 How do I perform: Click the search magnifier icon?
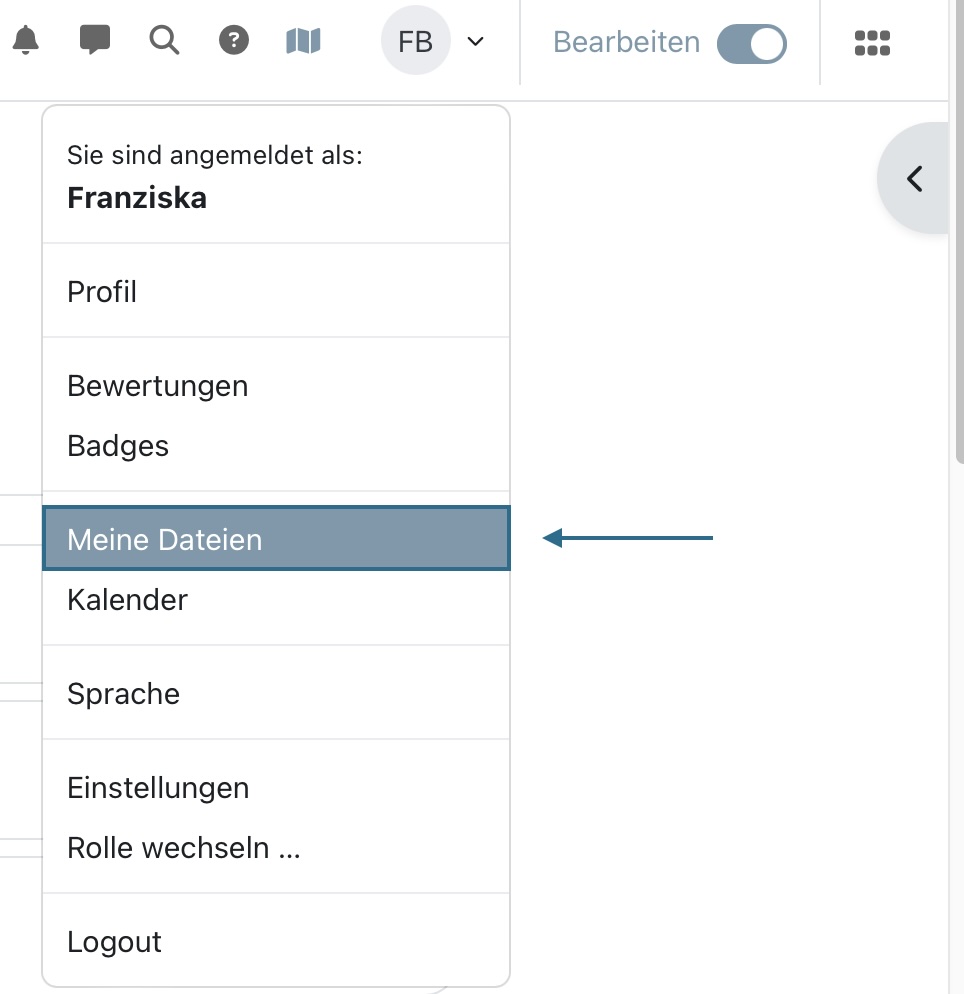164,41
